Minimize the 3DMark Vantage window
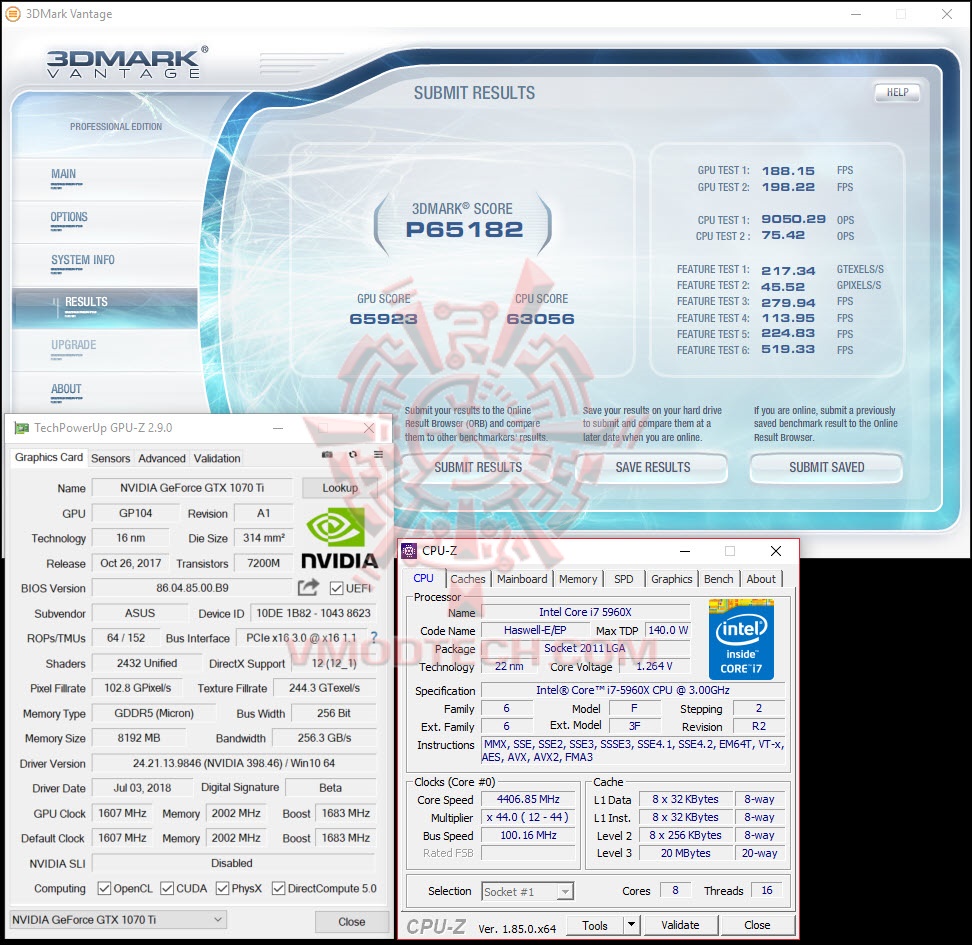The height and width of the screenshot is (945, 972). pos(856,14)
